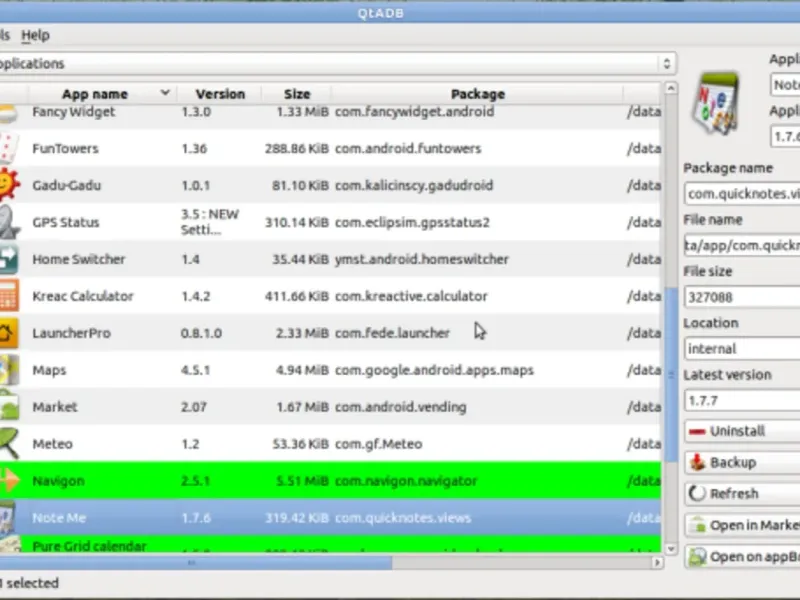Click the Pure Grid calendar icon

(x=10, y=545)
